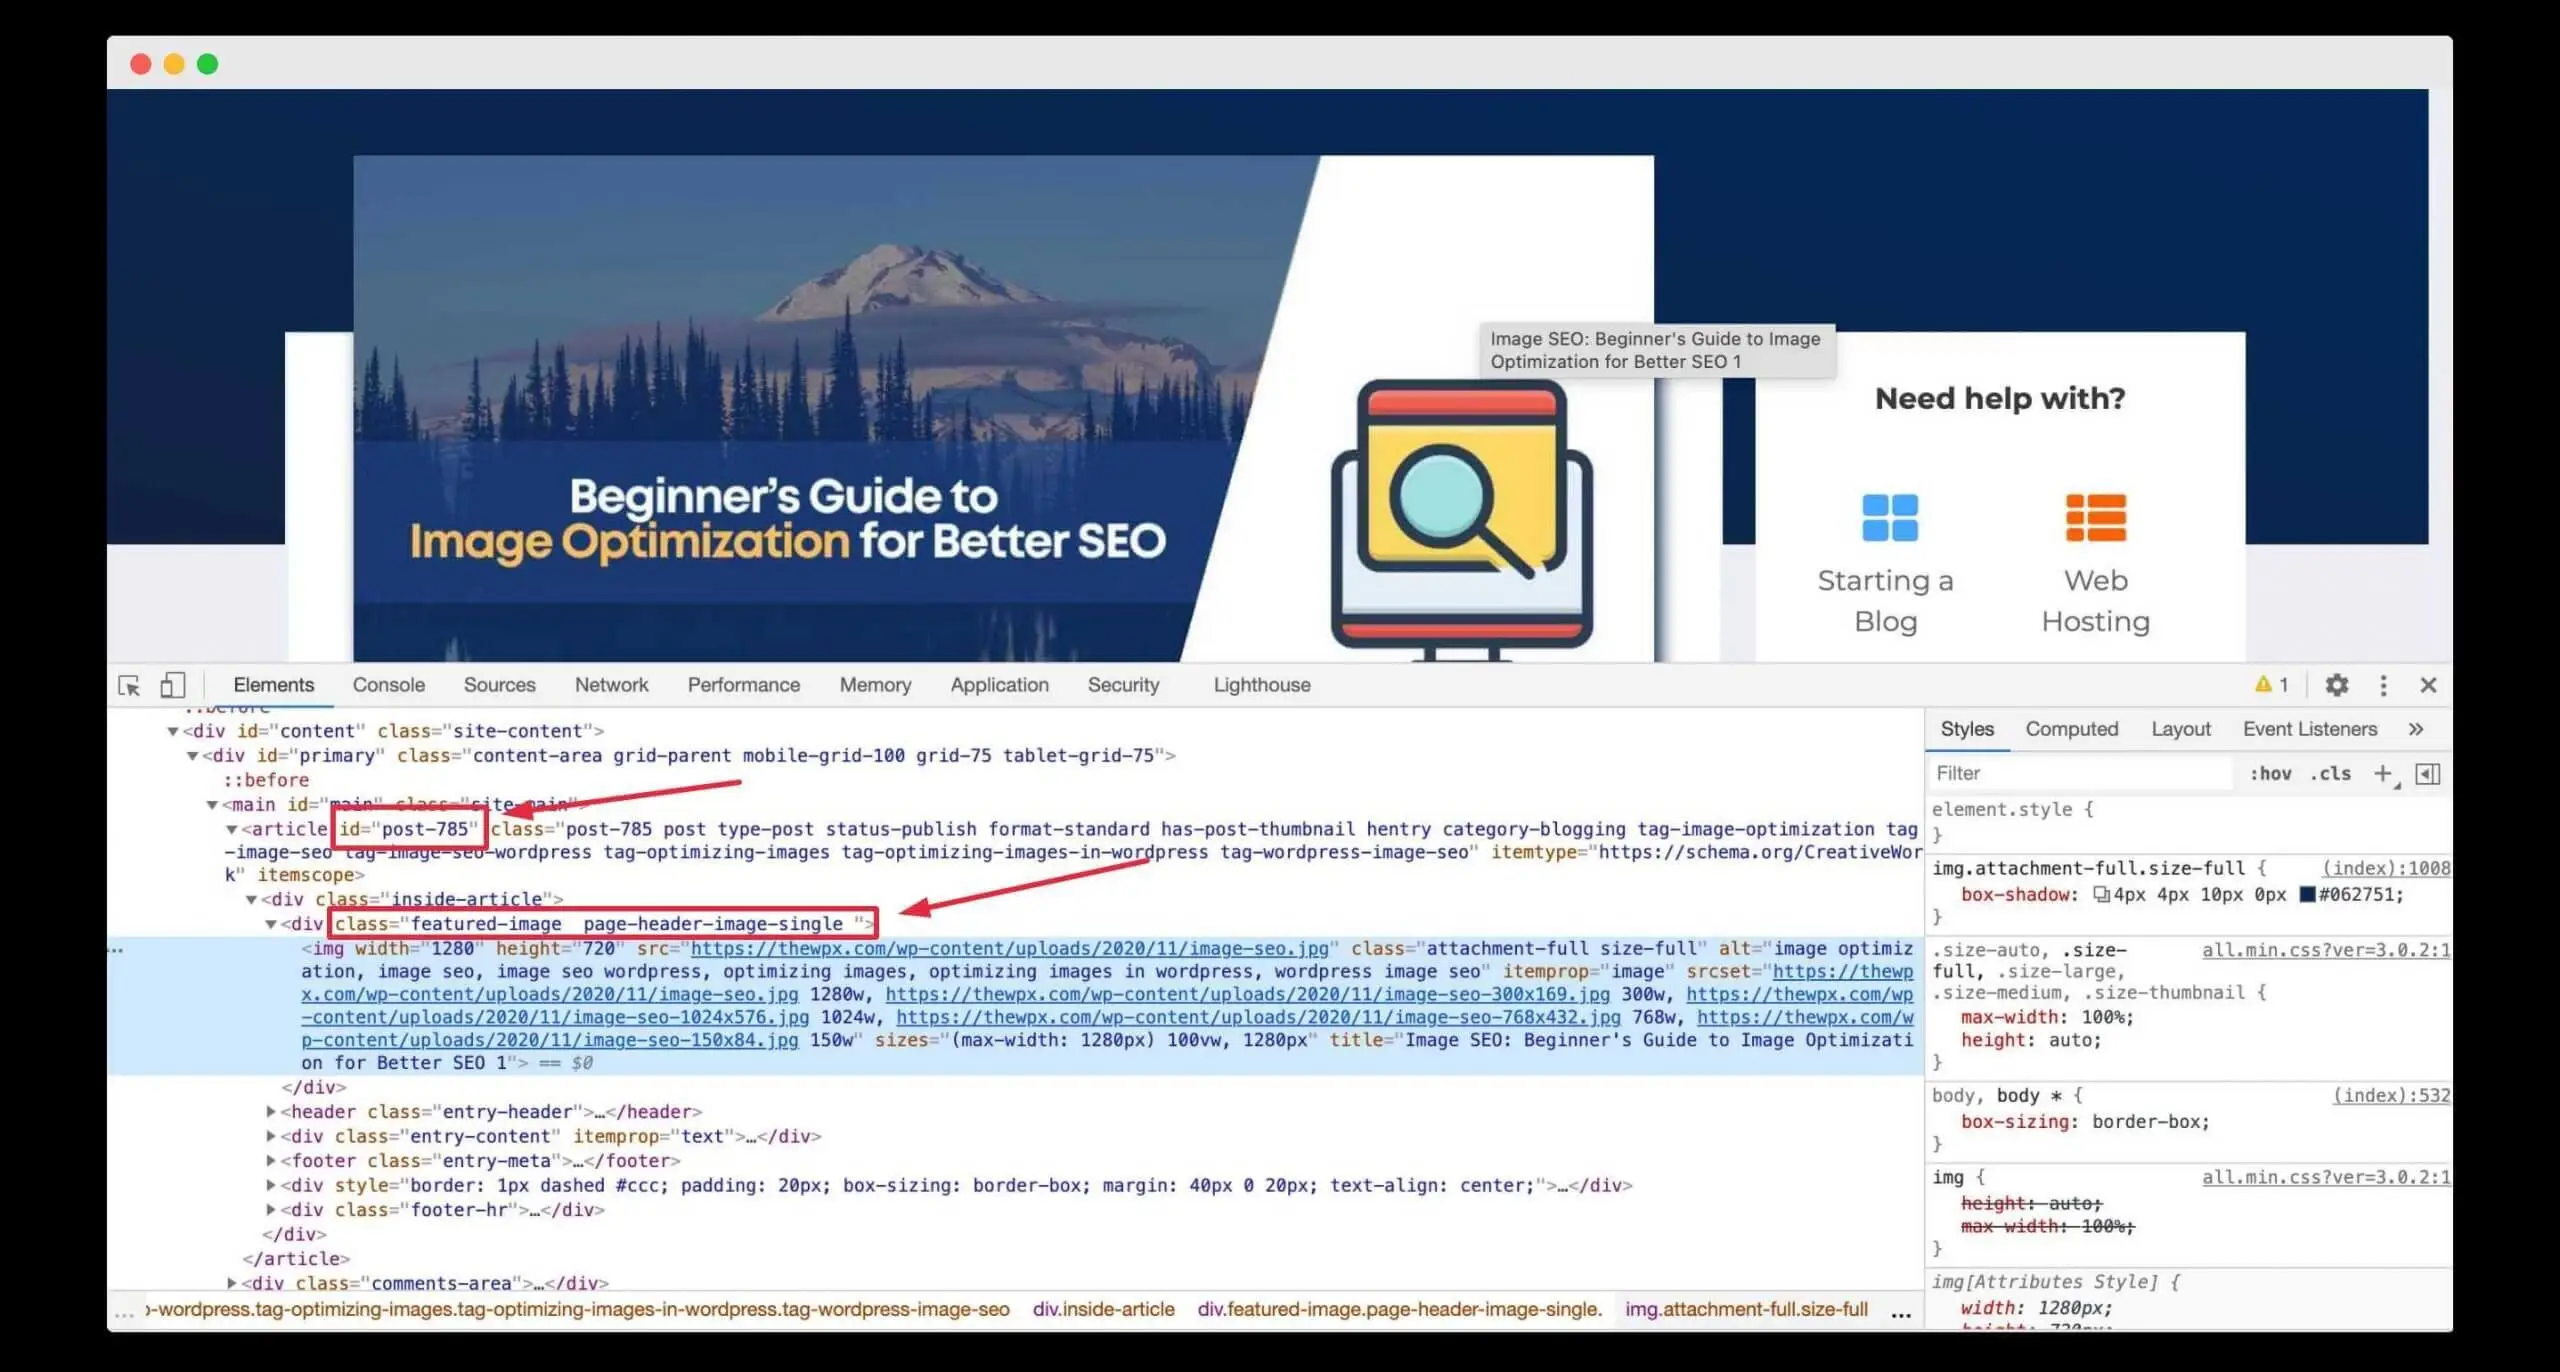Open DevTools settings gear
Viewport: 2560px width, 1372px height.
(x=2336, y=685)
